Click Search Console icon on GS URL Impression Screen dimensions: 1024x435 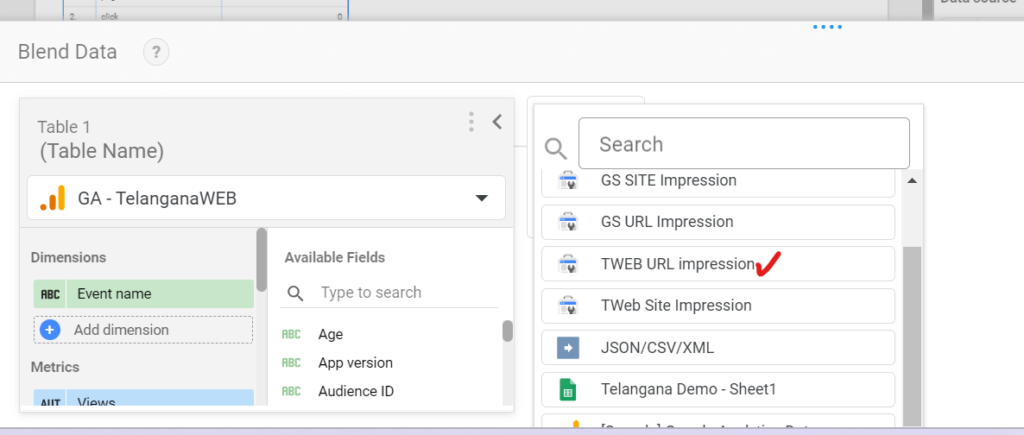click(x=568, y=222)
